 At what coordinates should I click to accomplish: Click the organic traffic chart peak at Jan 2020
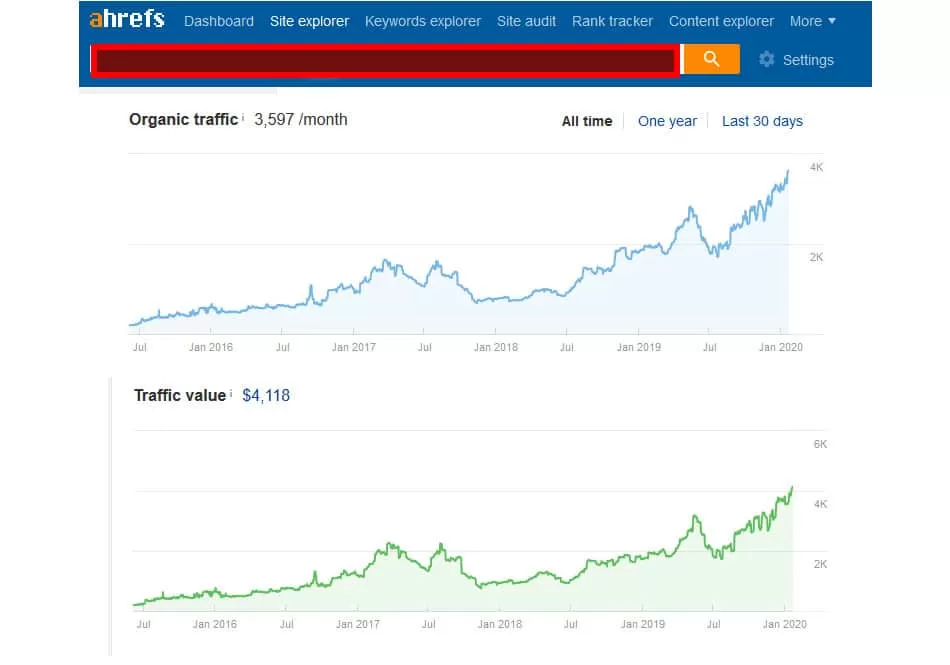(x=787, y=172)
